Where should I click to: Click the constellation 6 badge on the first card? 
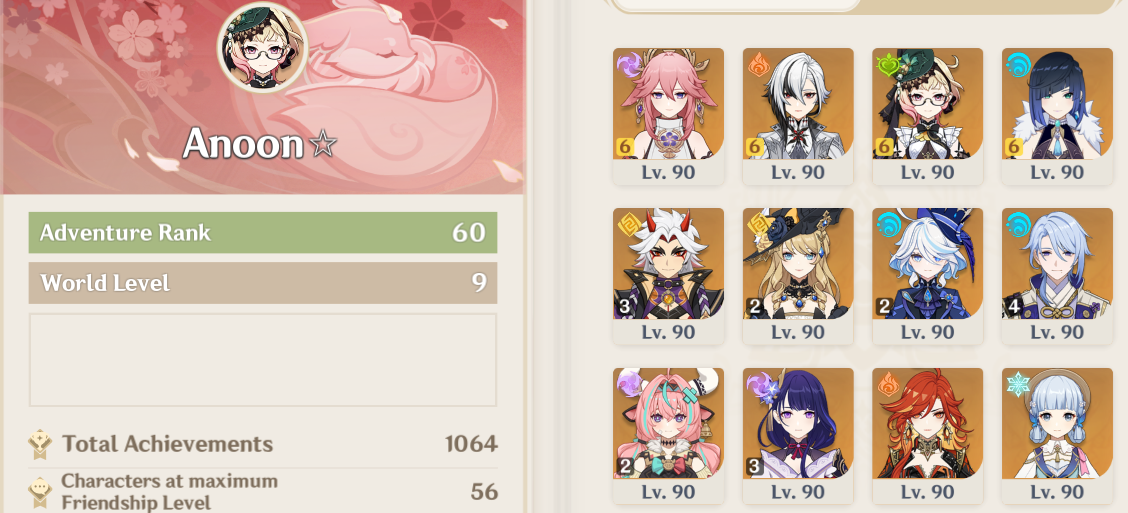[x=625, y=147]
